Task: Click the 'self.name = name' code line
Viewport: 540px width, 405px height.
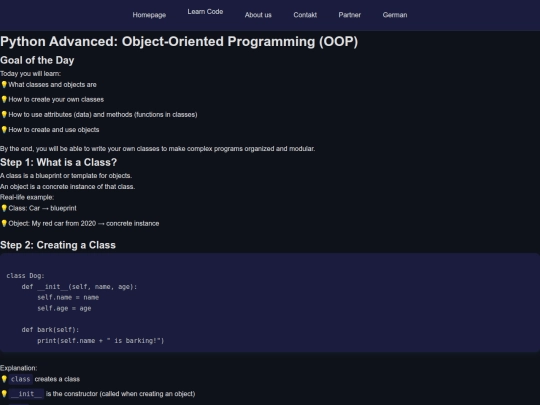Action: point(68,298)
